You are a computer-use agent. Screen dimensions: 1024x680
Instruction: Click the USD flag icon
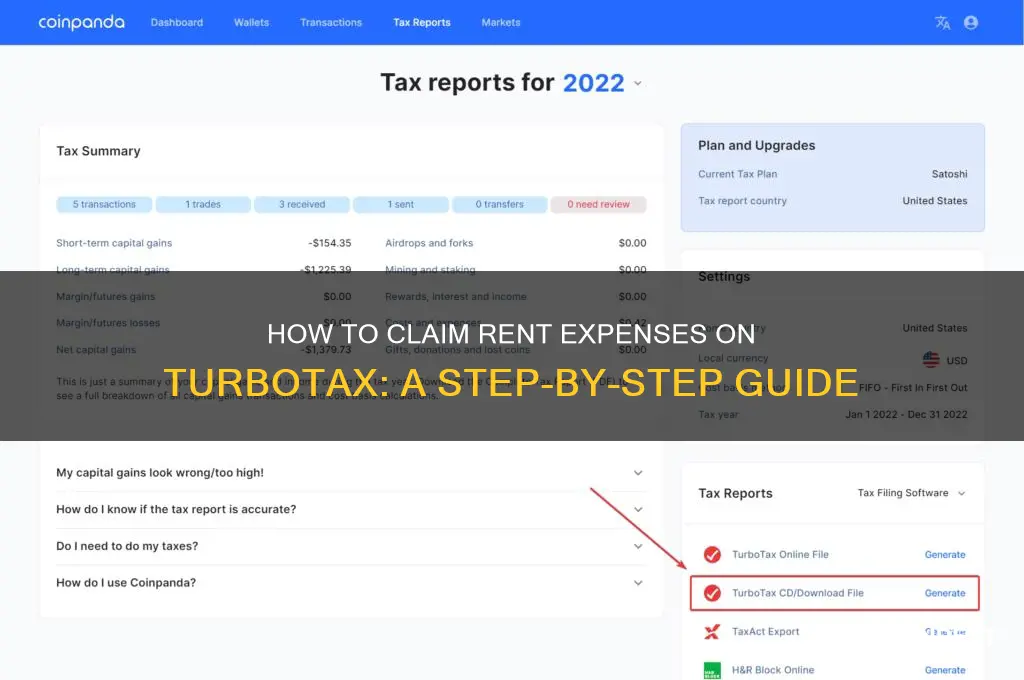pos(931,360)
